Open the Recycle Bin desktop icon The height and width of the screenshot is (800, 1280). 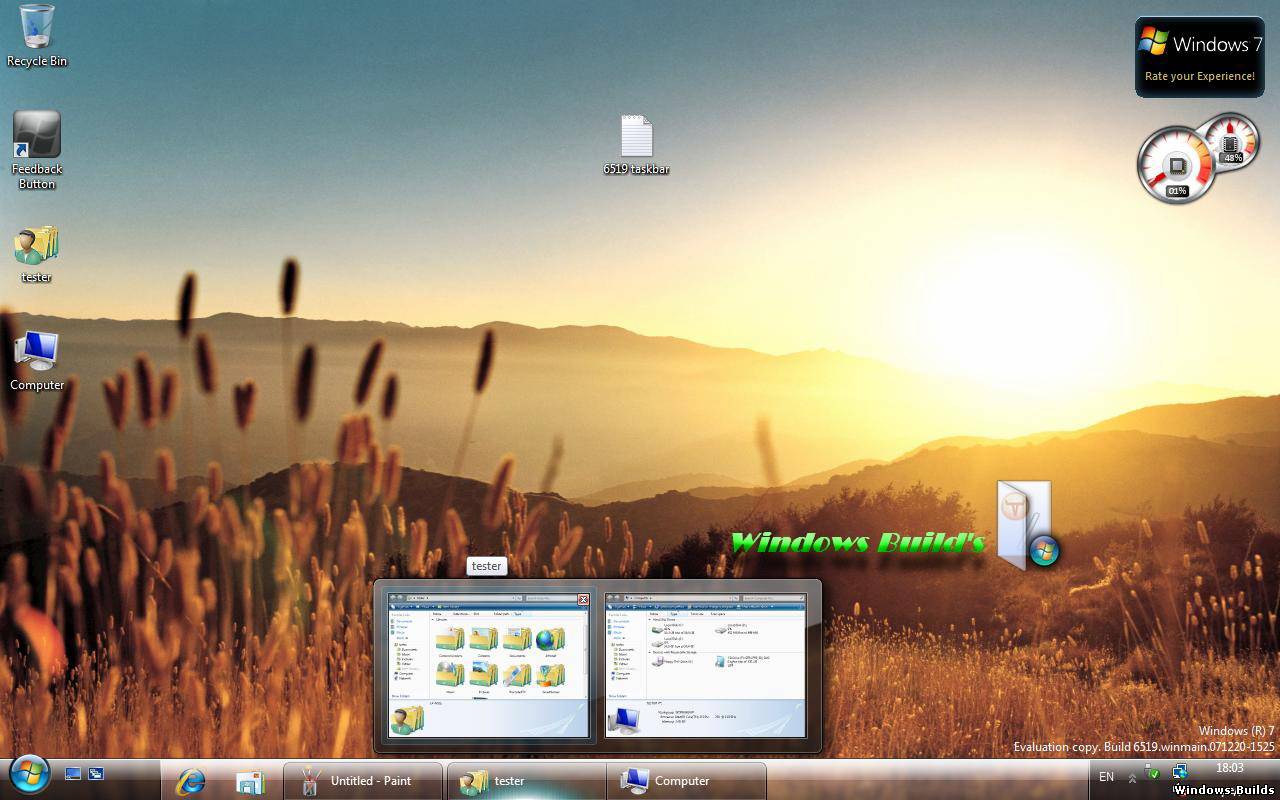(37, 35)
